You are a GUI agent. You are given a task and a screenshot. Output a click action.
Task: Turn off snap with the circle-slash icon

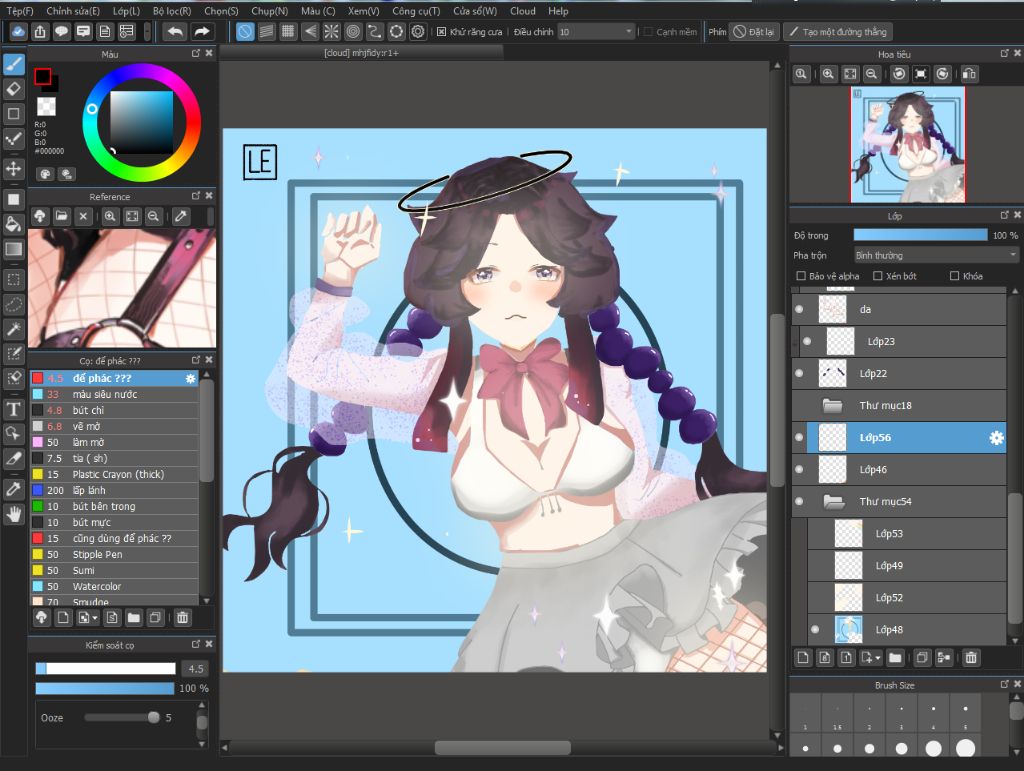[x=244, y=31]
